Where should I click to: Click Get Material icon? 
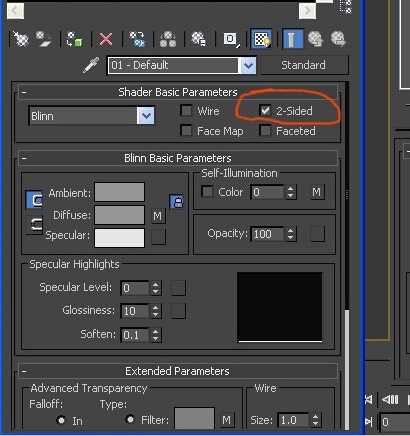click(21, 39)
